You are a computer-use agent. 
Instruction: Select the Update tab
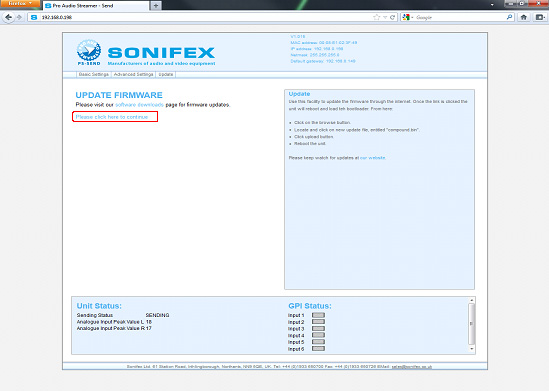click(x=166, y=75)
